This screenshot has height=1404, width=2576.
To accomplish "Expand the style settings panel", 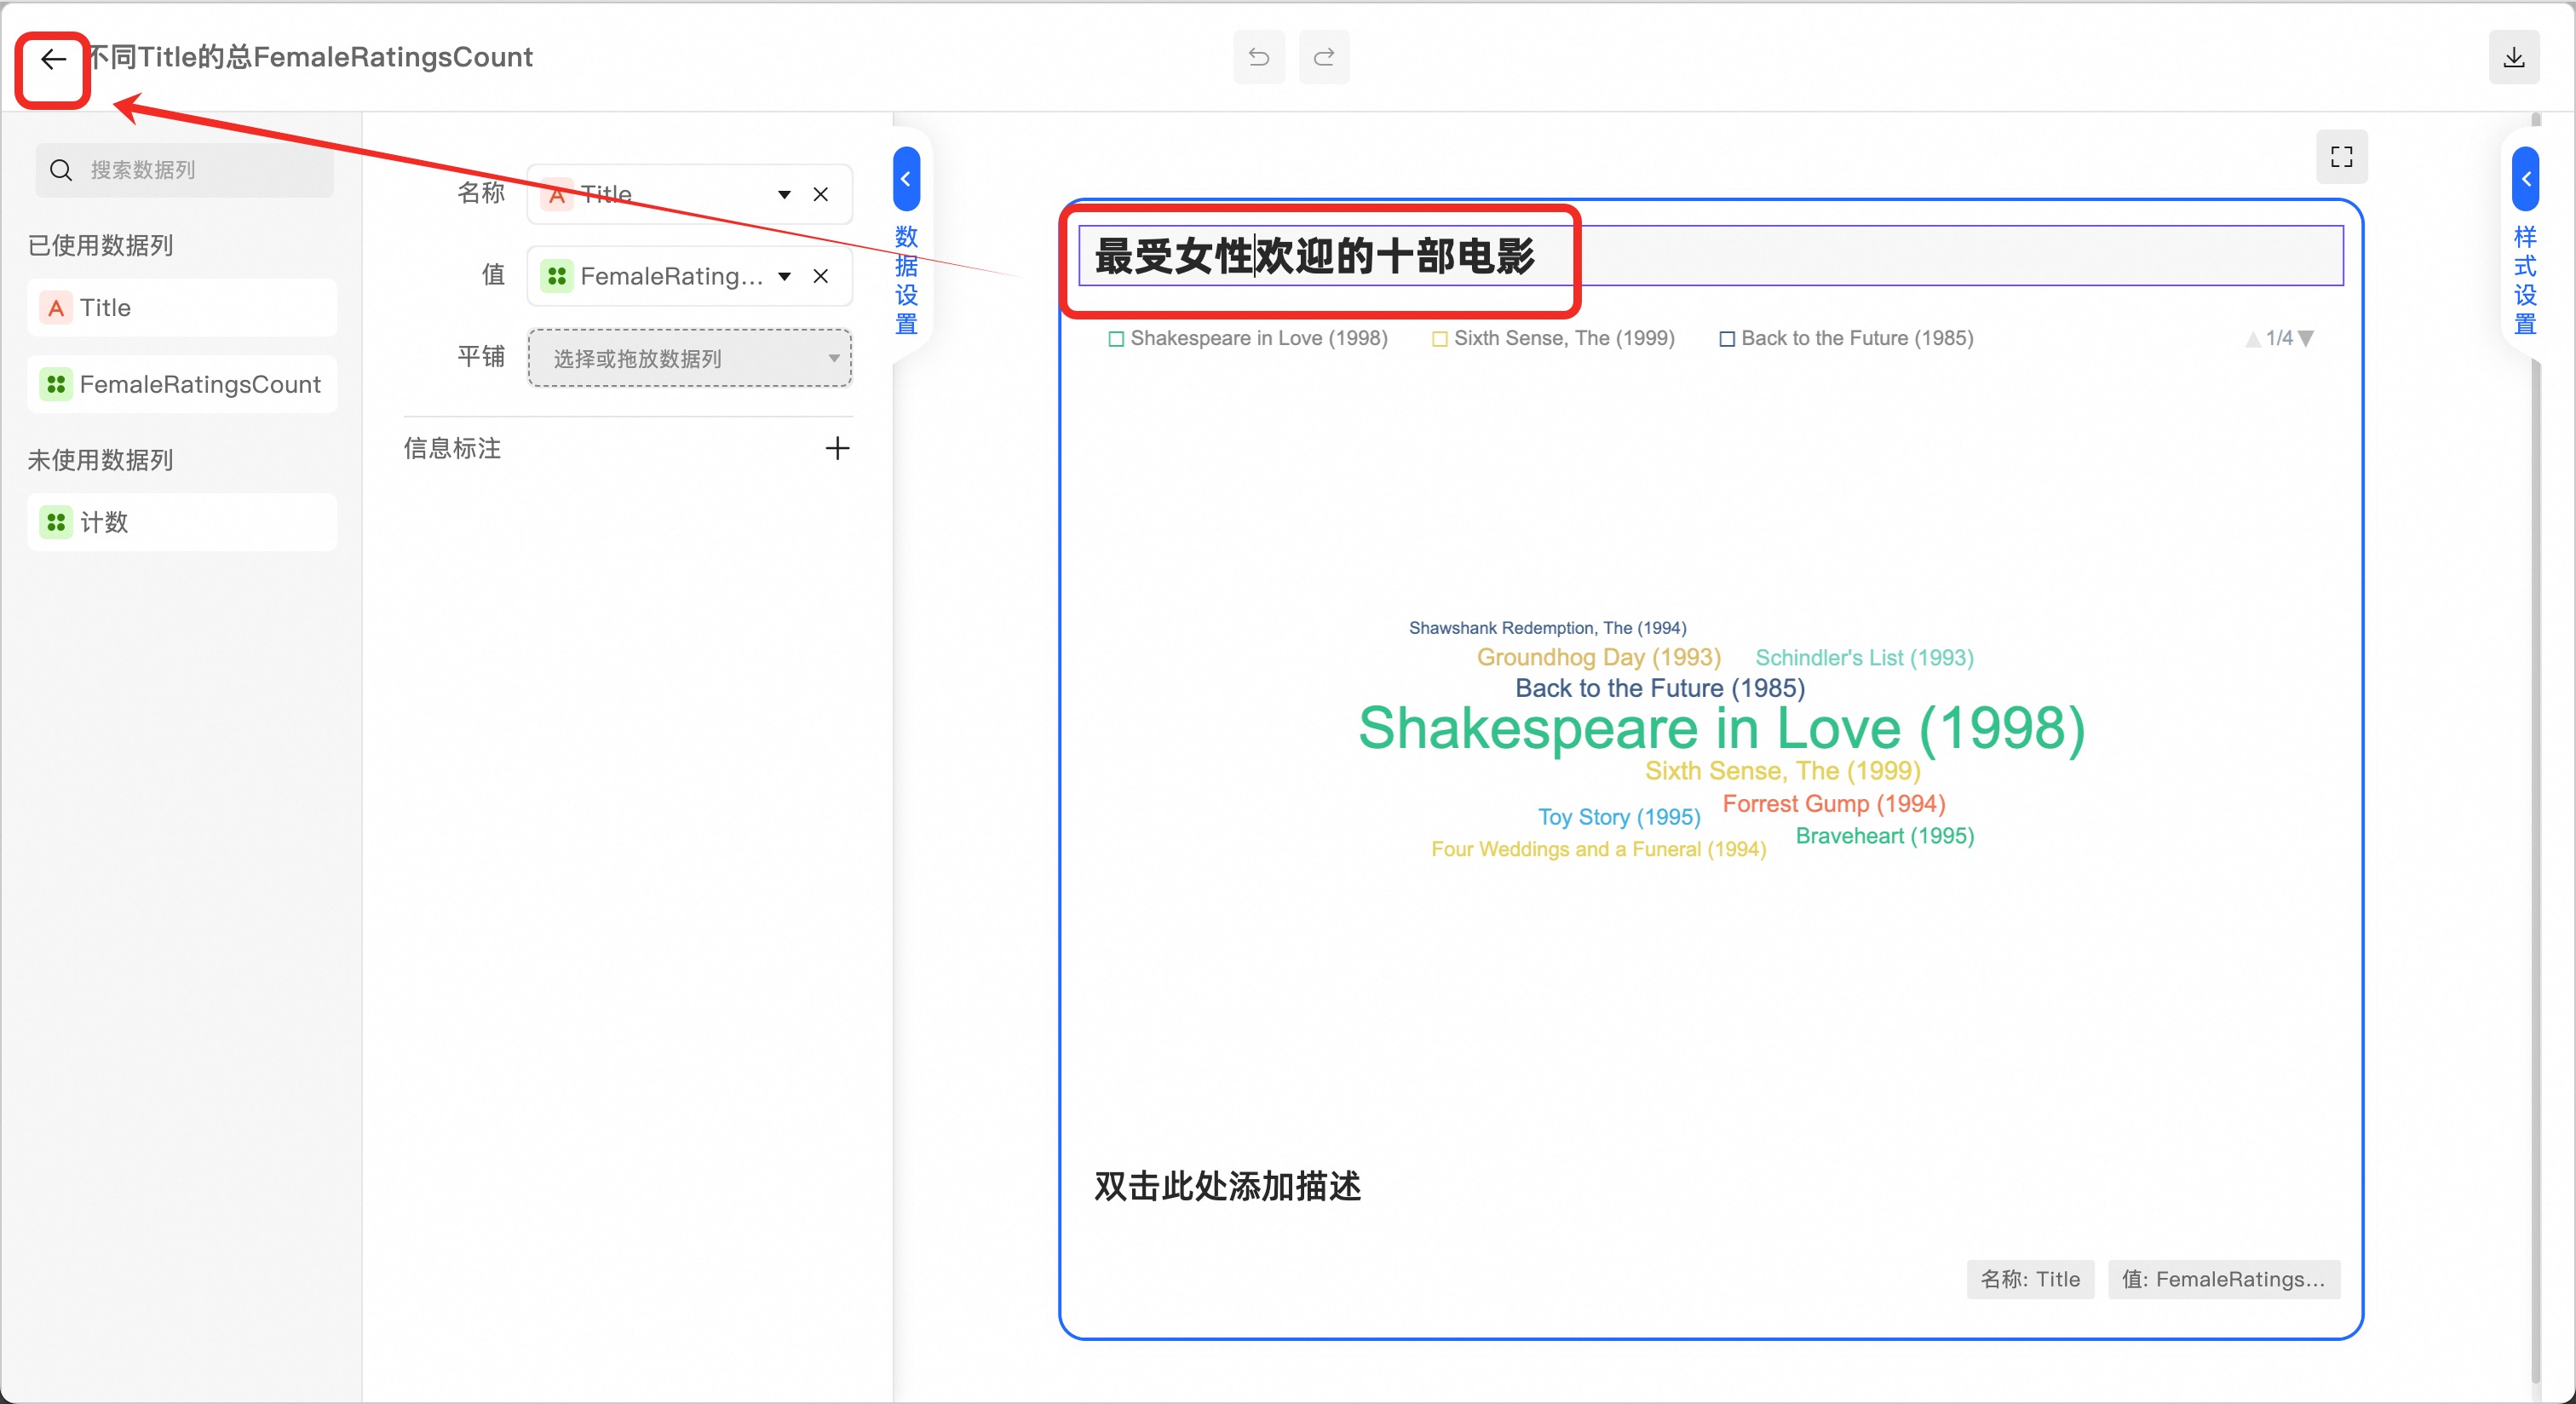I will tap(2525, 179).
